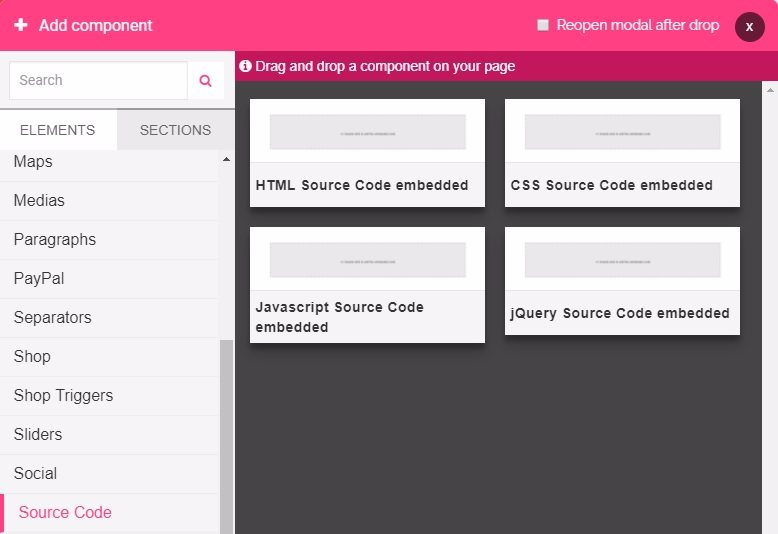Screen dimensions: 778x534
Task: Select the Elements tab
Action: coord(58,130)
